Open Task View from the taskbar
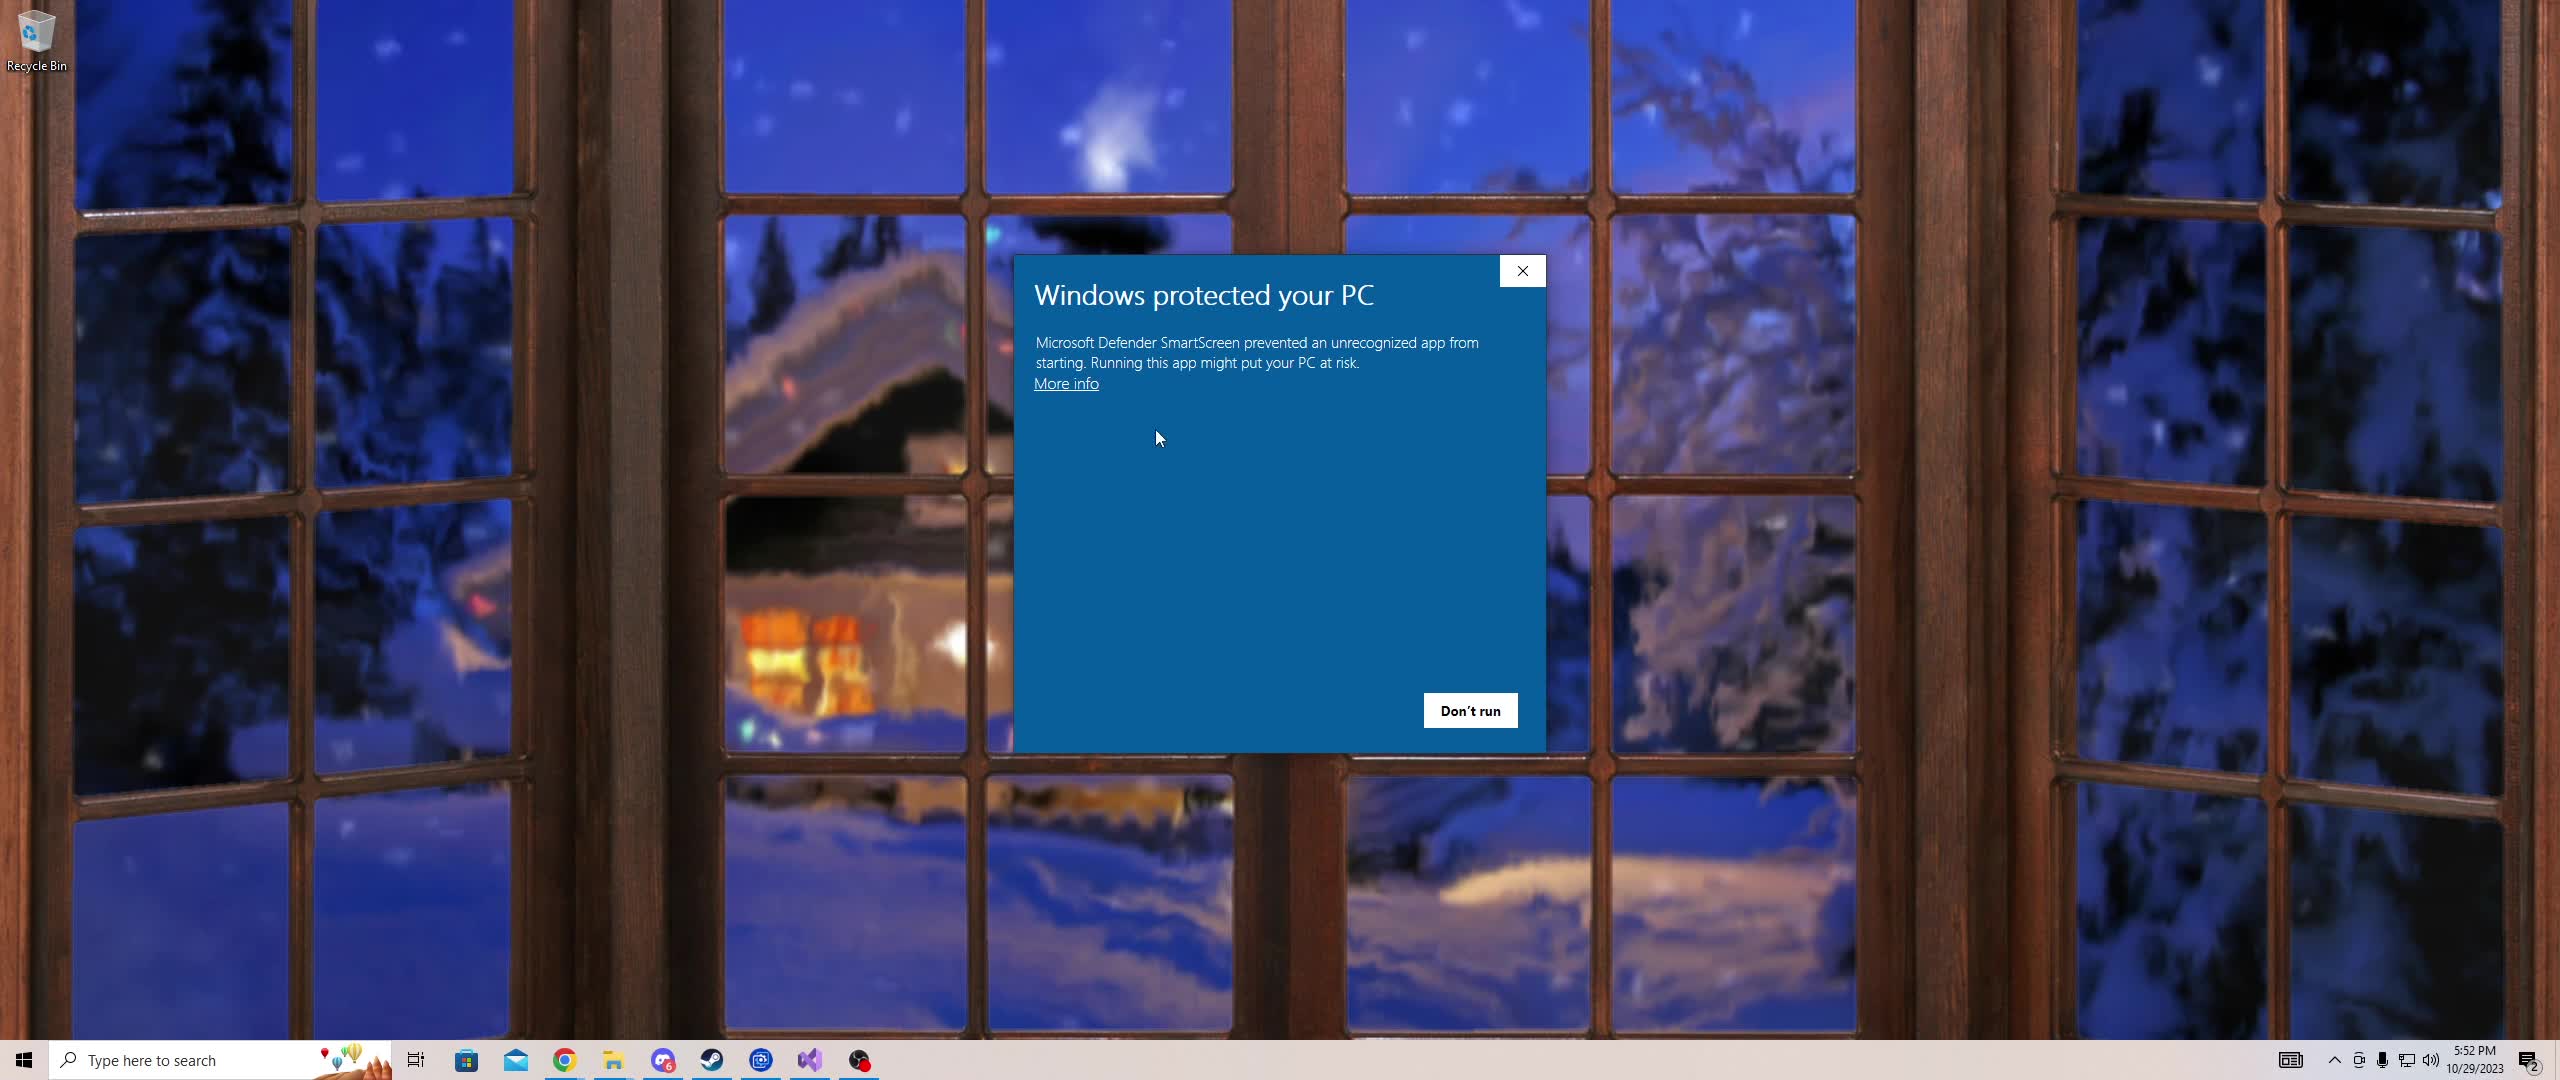The width and height of the screenshot is (2560, 1080). click(416, 1060)
